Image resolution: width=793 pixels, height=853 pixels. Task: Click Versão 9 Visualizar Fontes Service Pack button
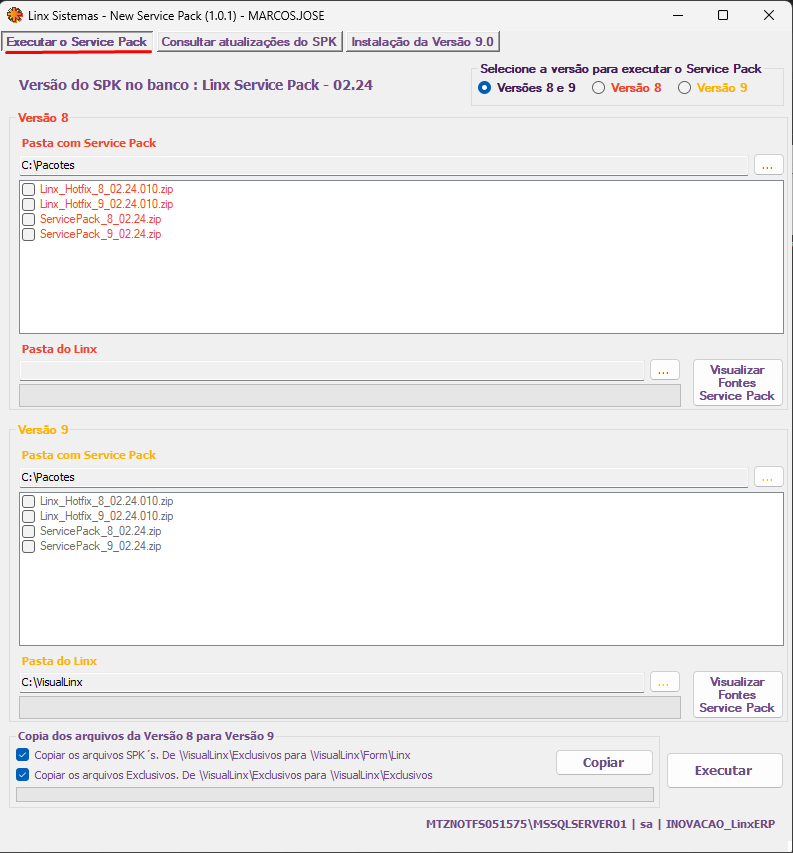click(x=738, y=695)
